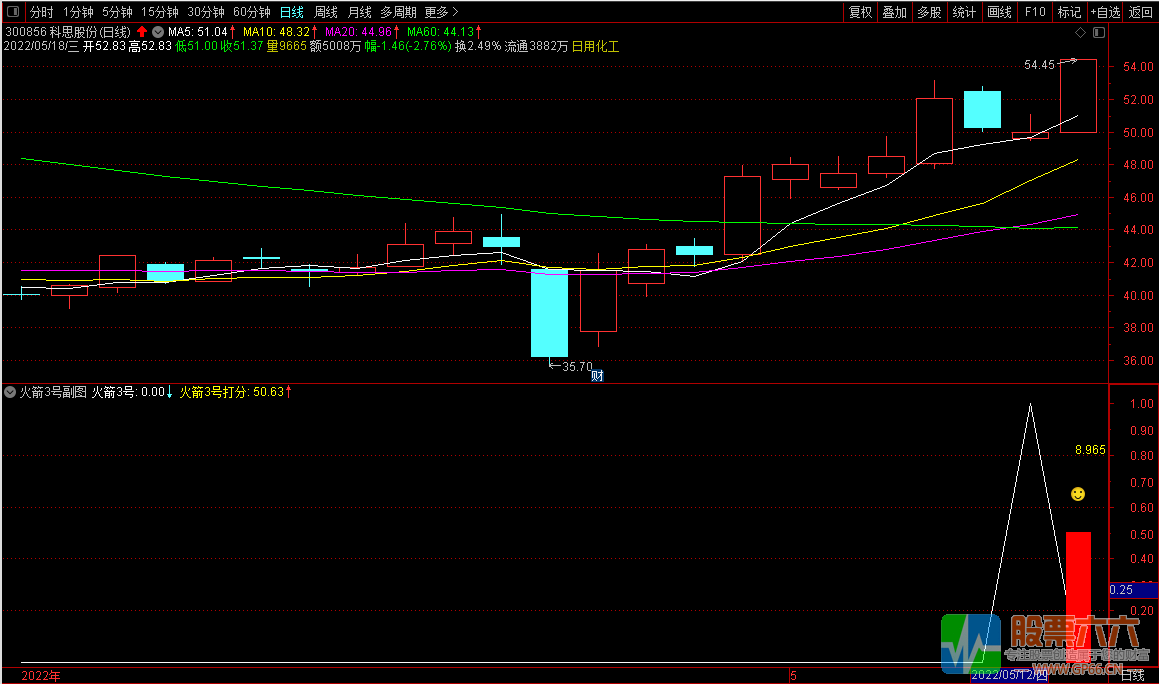This screenshot has height=684, width=1159.
Task: Click the 2022年 label on time axis
Action: 41,676
